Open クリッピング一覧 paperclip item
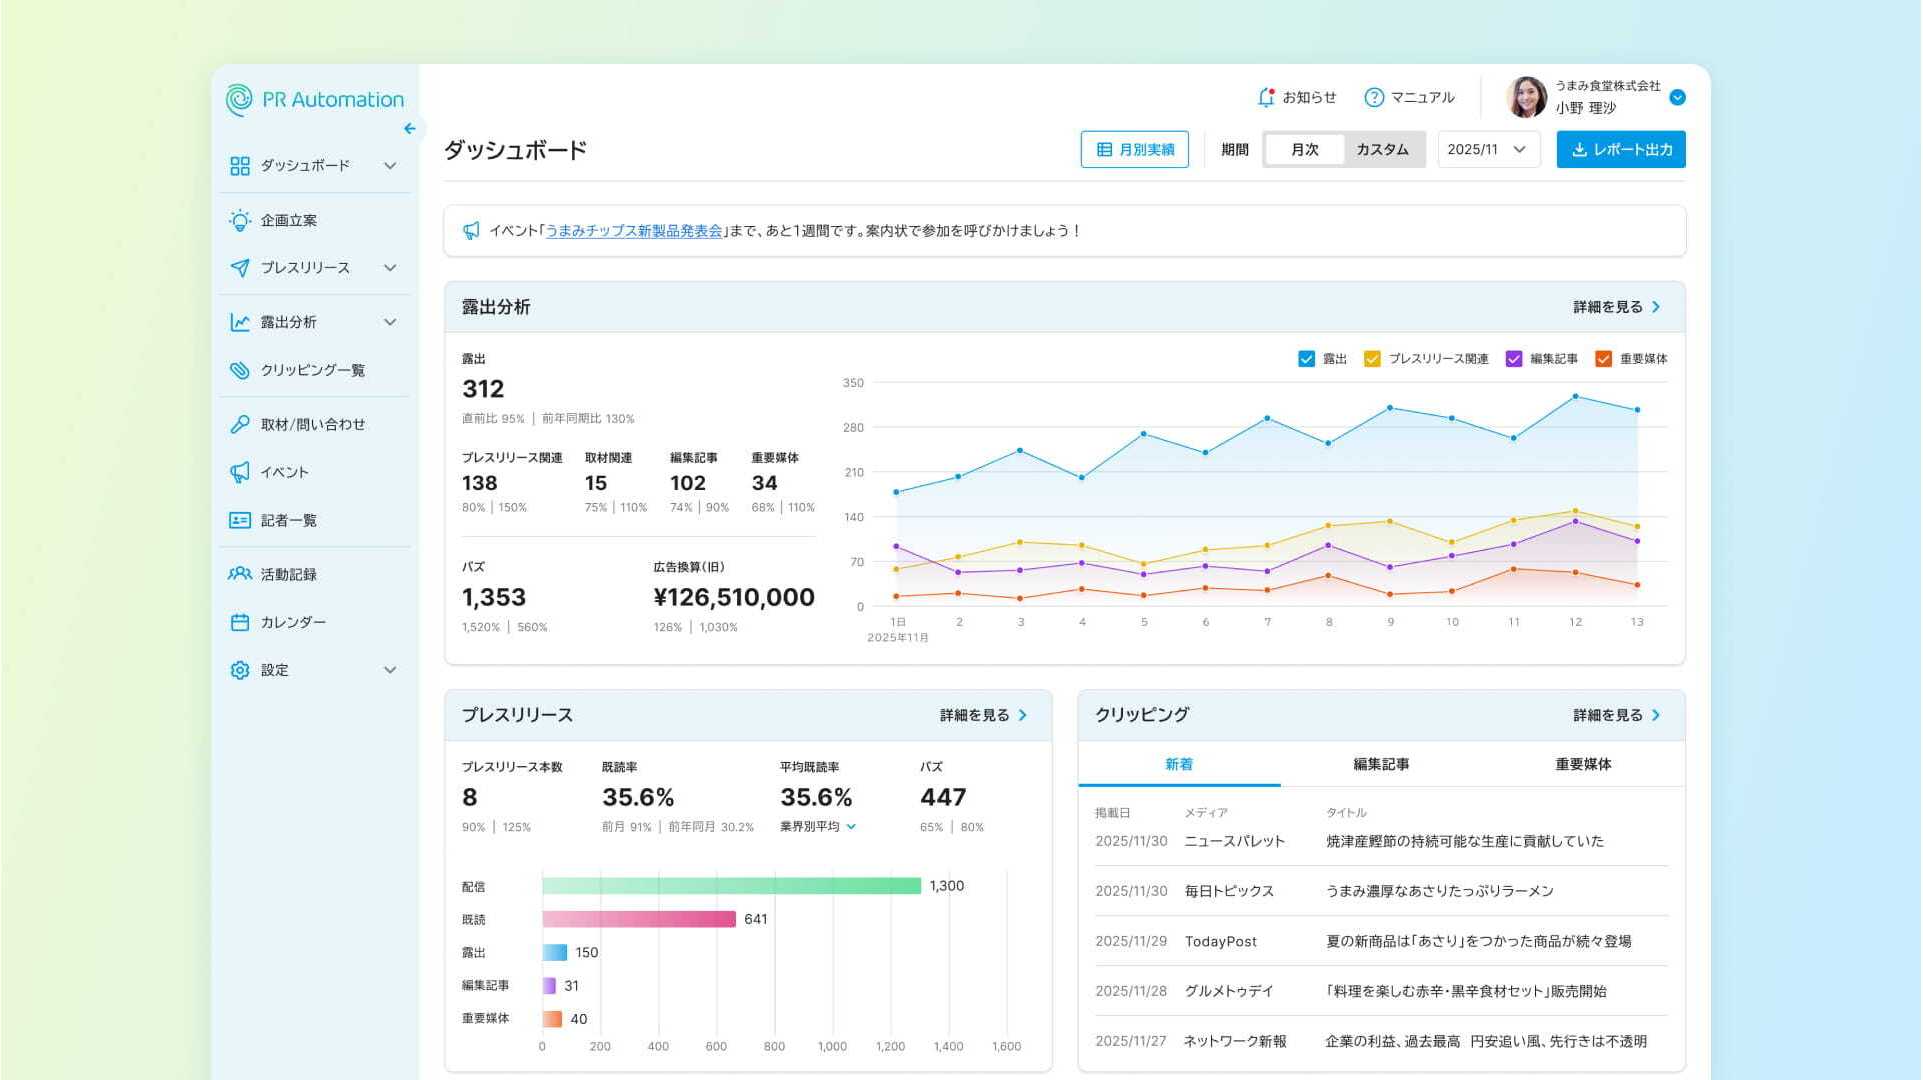 point(312,370)
